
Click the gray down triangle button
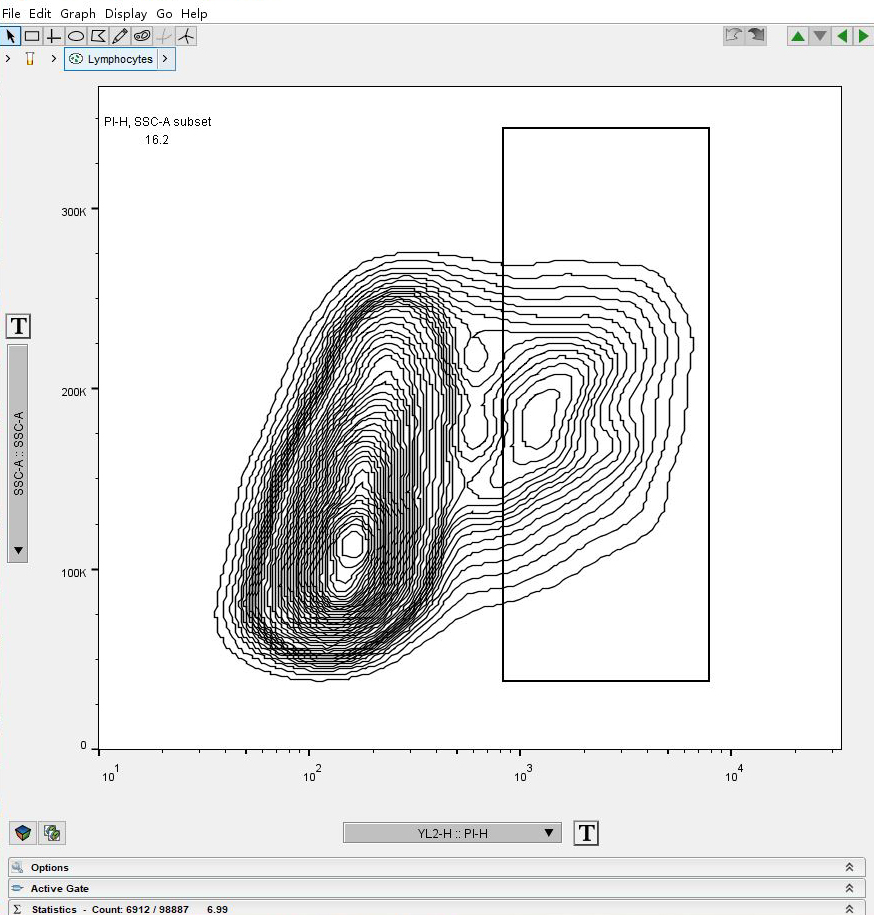point(820,36)
